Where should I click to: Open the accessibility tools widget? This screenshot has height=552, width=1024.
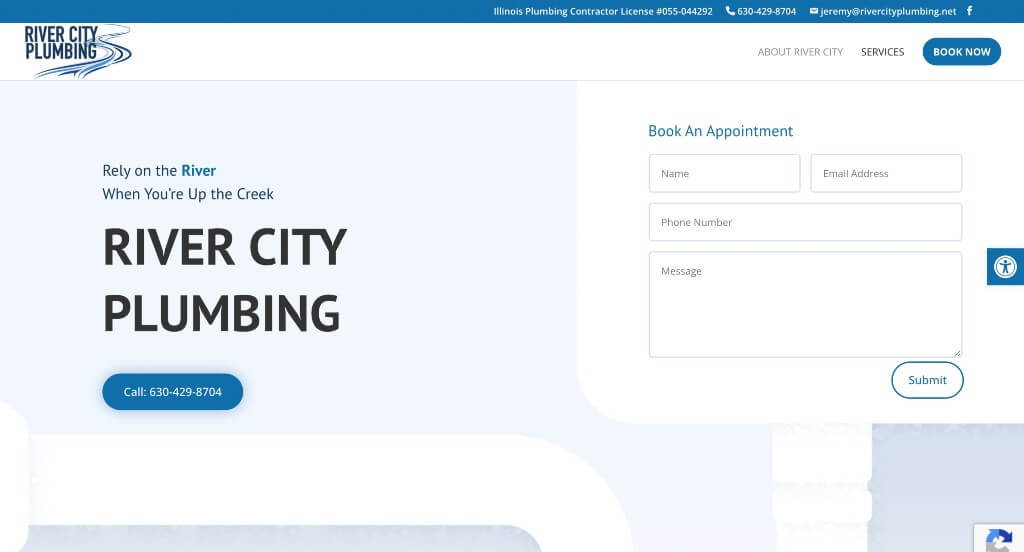(1005, 267)
